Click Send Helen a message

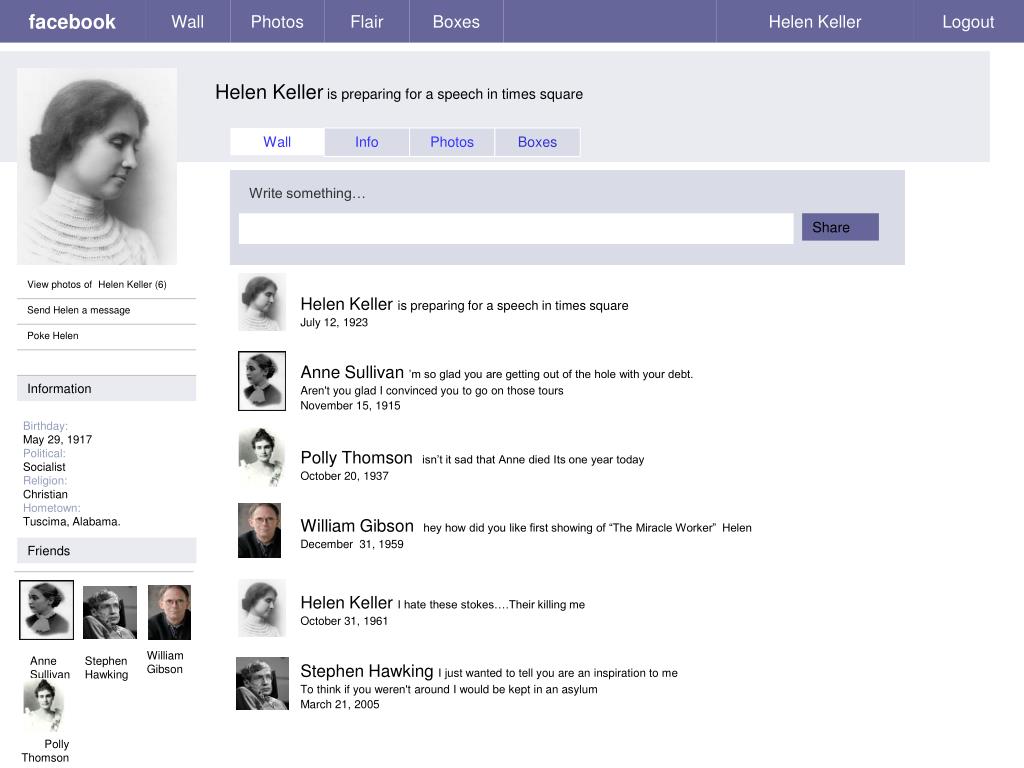[x=78, y=310]
